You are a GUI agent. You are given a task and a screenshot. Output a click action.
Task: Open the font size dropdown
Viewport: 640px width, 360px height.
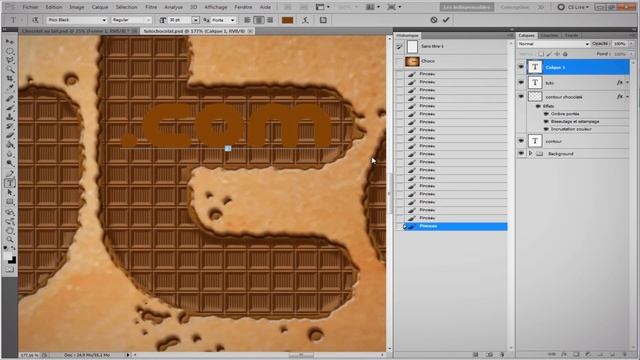click(x=196, y=20)
